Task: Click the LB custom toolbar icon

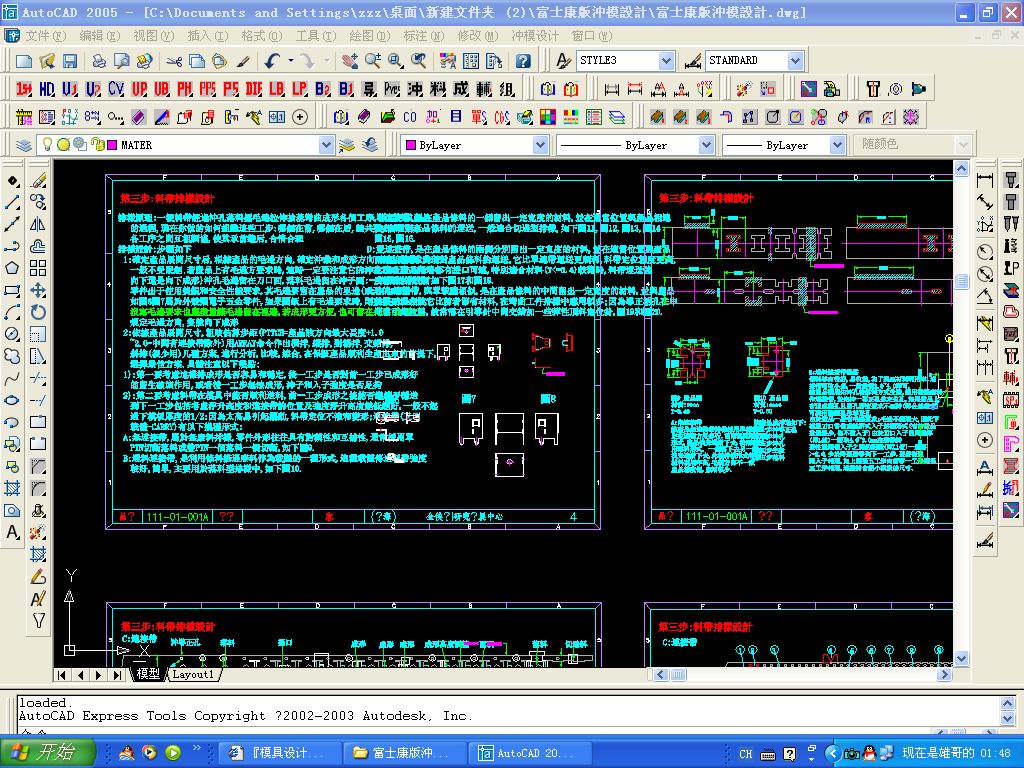Action: [x=276, y=89]
